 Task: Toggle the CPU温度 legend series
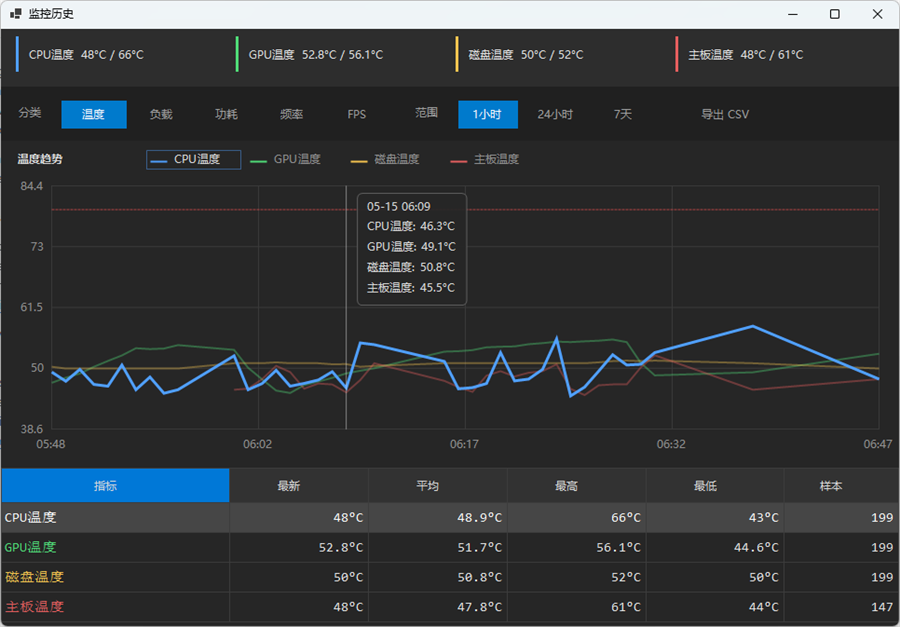[x=193, y=160]
